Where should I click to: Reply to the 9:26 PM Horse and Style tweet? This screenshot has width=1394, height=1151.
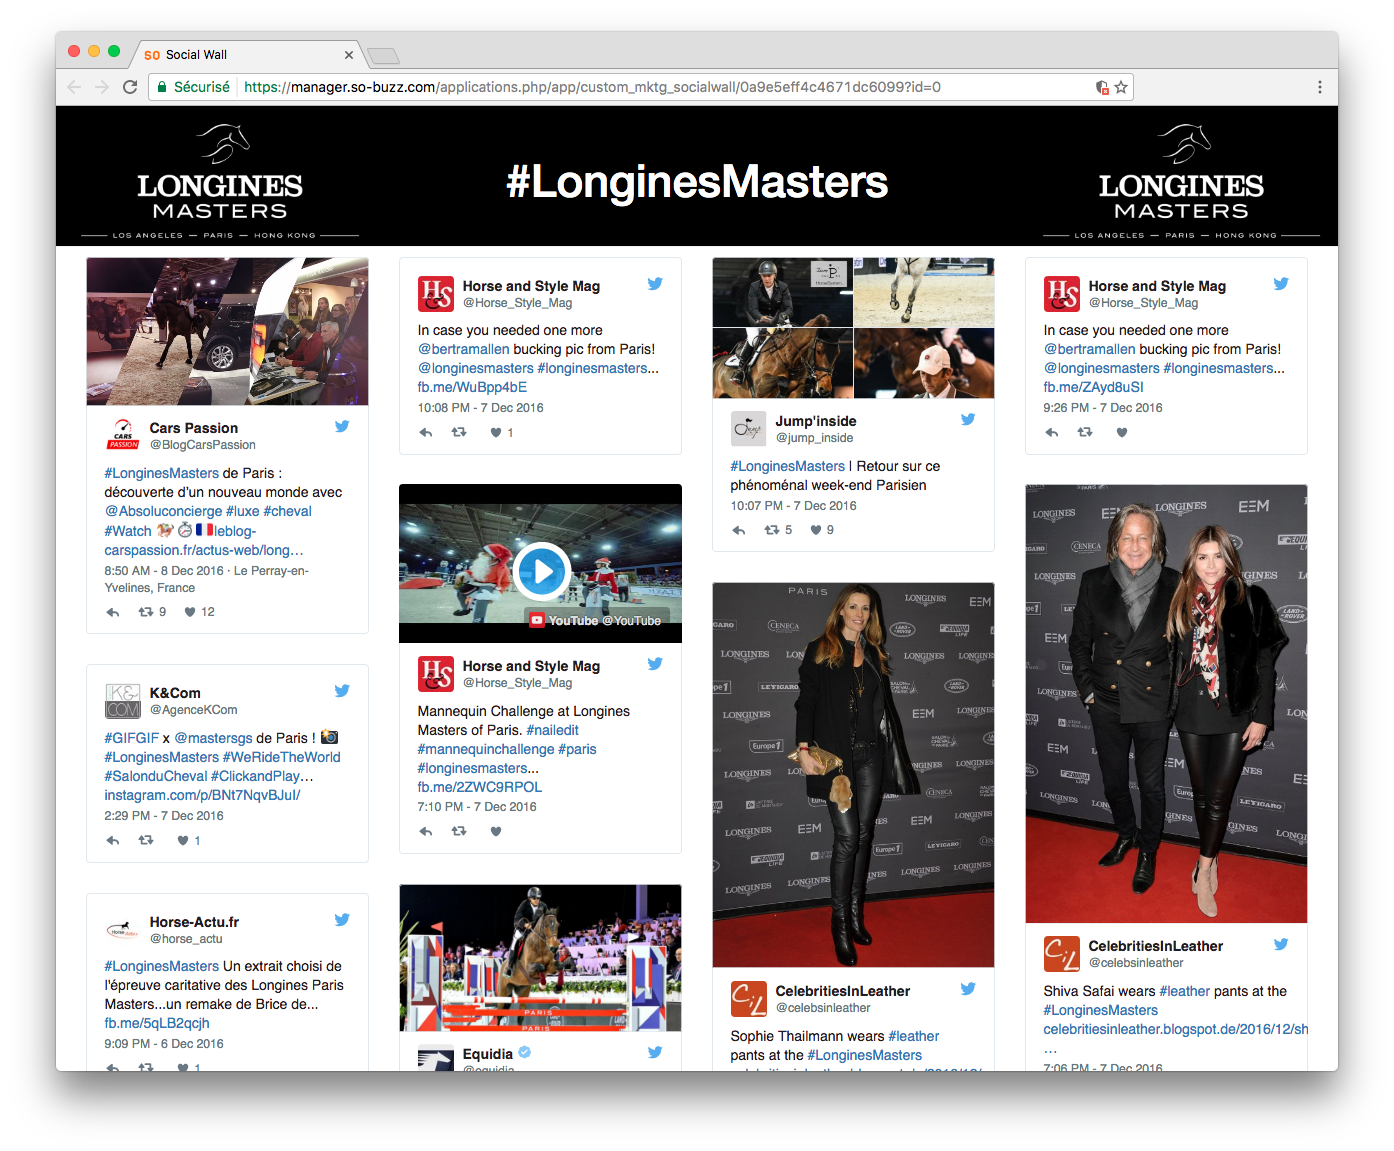(1052, 433)
